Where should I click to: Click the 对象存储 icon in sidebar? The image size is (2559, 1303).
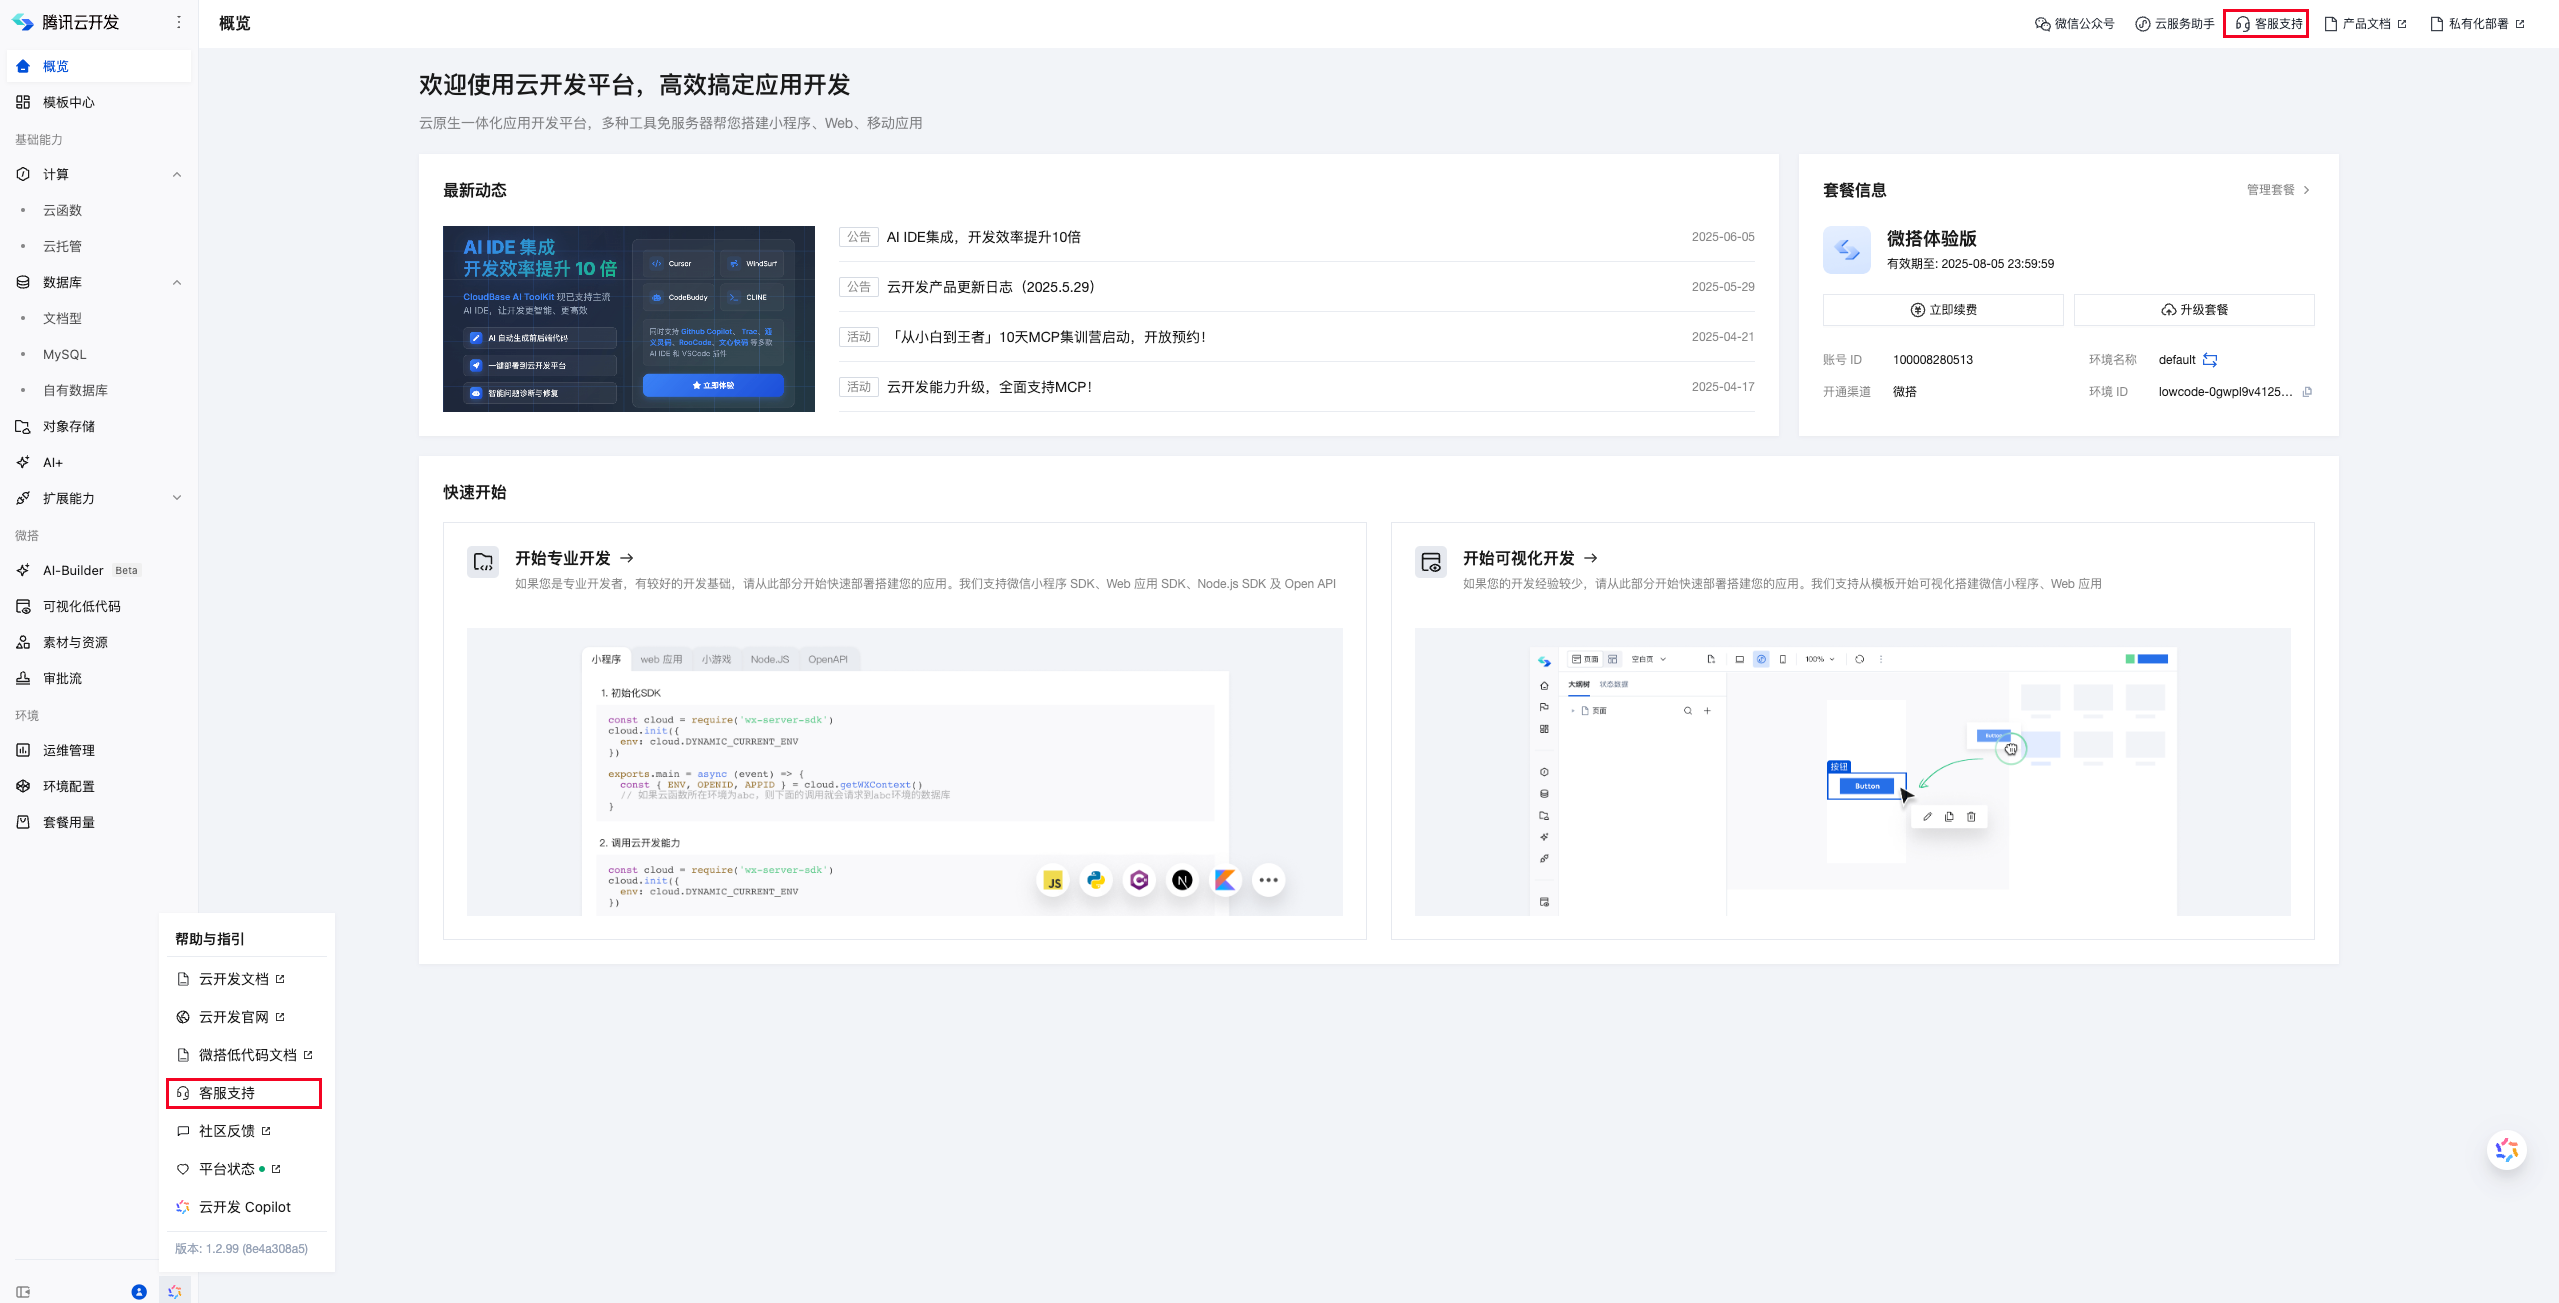[x=23, y=426]
